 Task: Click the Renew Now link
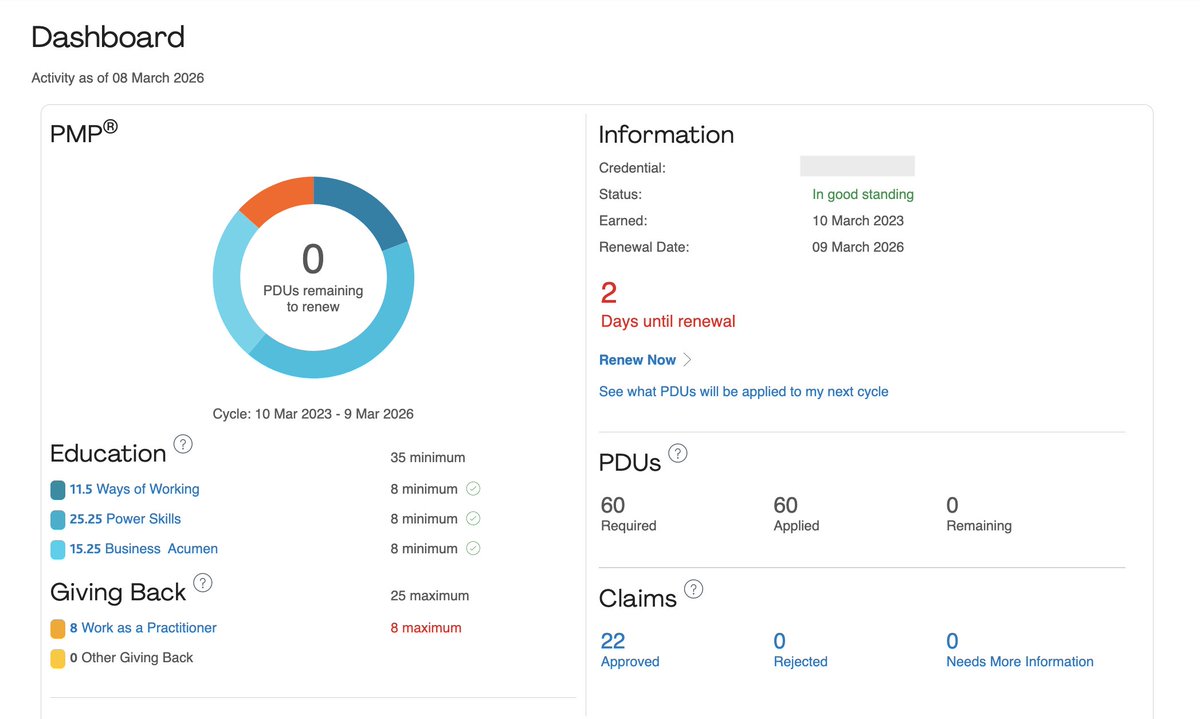pyautogui.click(x=637, y=360)
